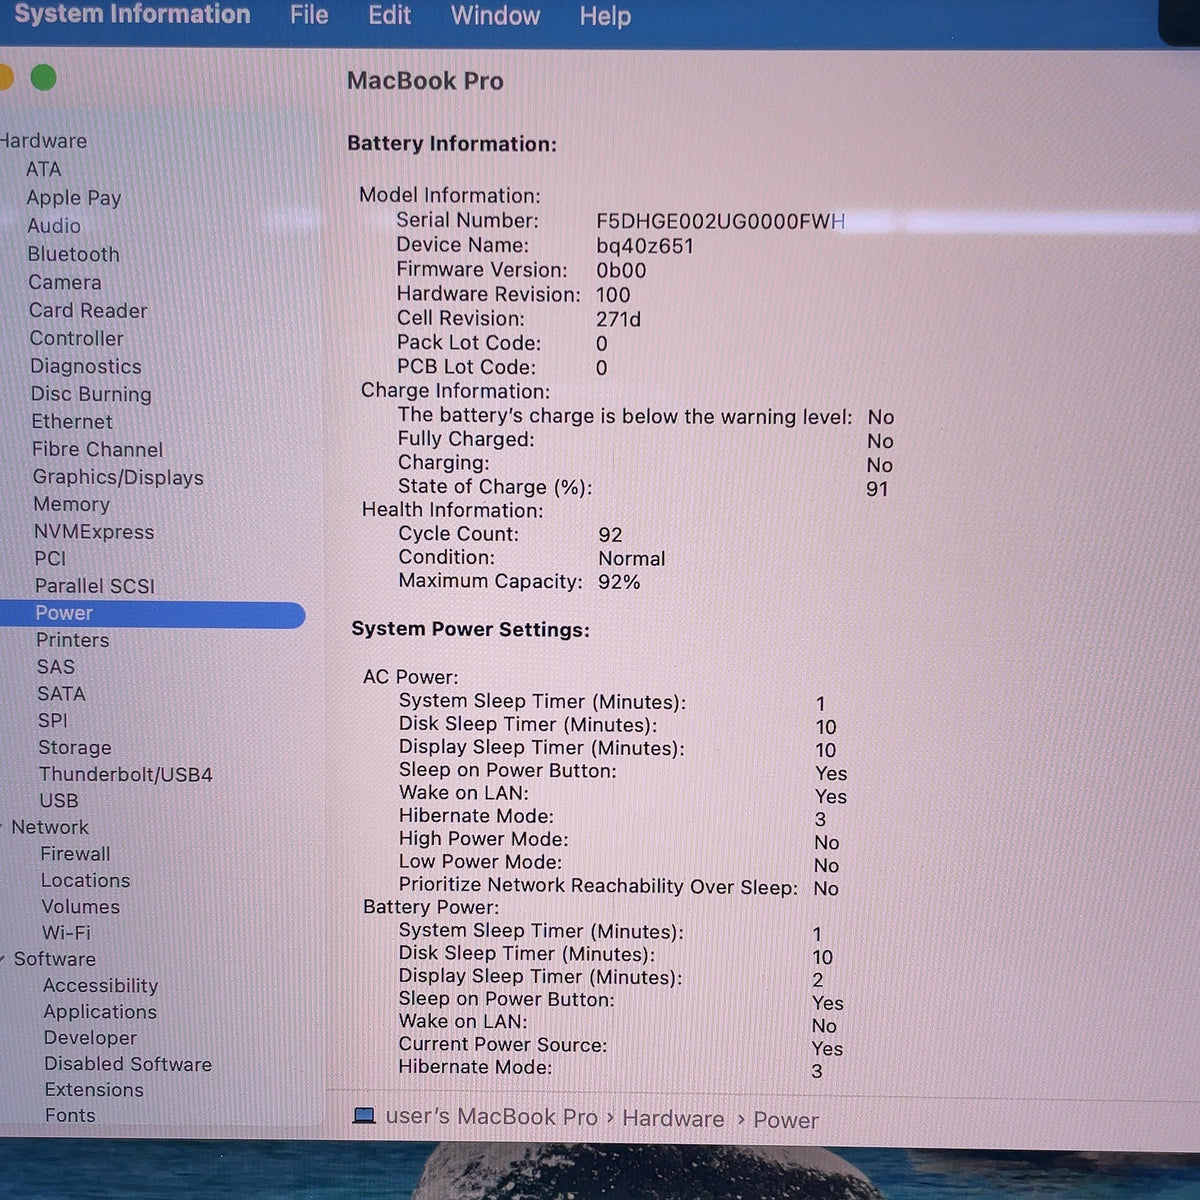Image resolution: width=1200 pixels, height=1200 pixels.
Task: Click Power in the path bar
Action: pos(786,1120)
